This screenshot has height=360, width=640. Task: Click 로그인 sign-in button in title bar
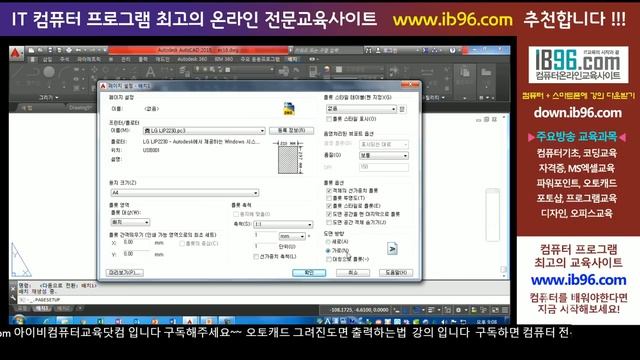pyautogui.click(x=391, y=51)
